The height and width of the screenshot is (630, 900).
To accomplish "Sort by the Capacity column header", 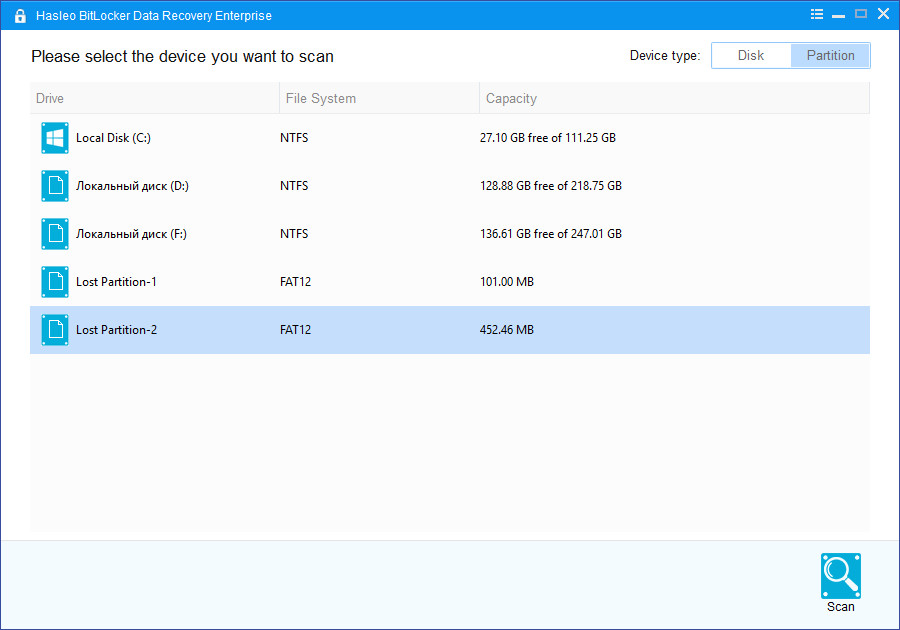I will 674,98.
